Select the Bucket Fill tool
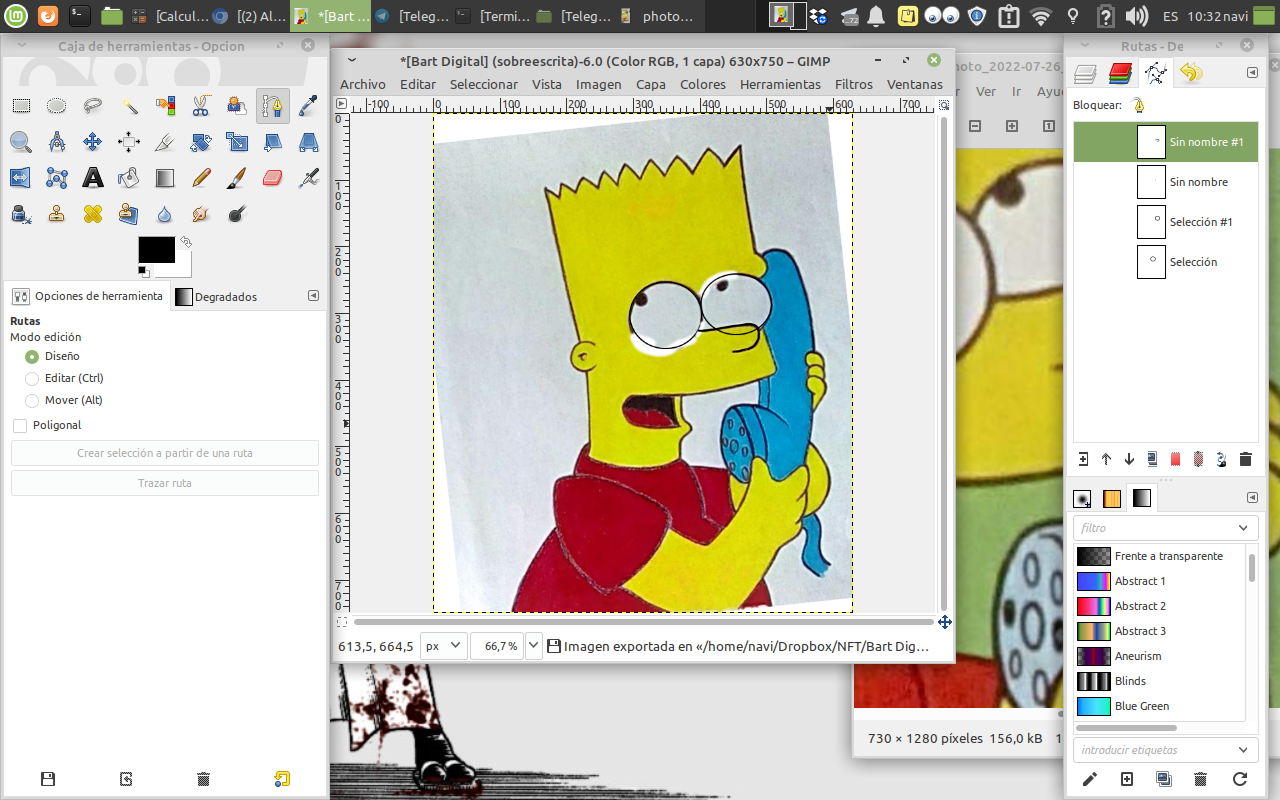The image size is (1280, 800). click(129, 178)
